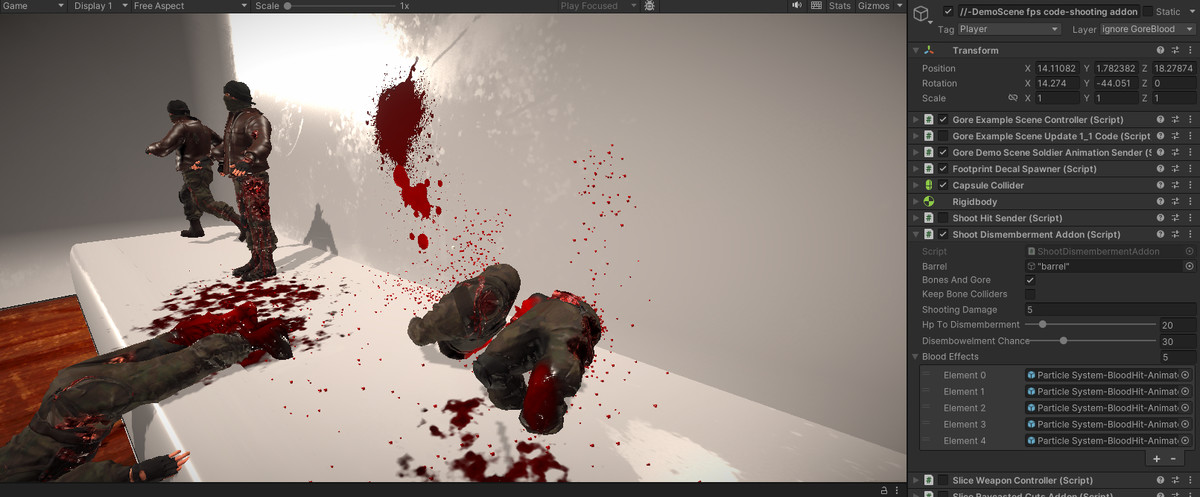Click the GameObject name field
Screen dimensions: 1200x497
pos(1047,11)
